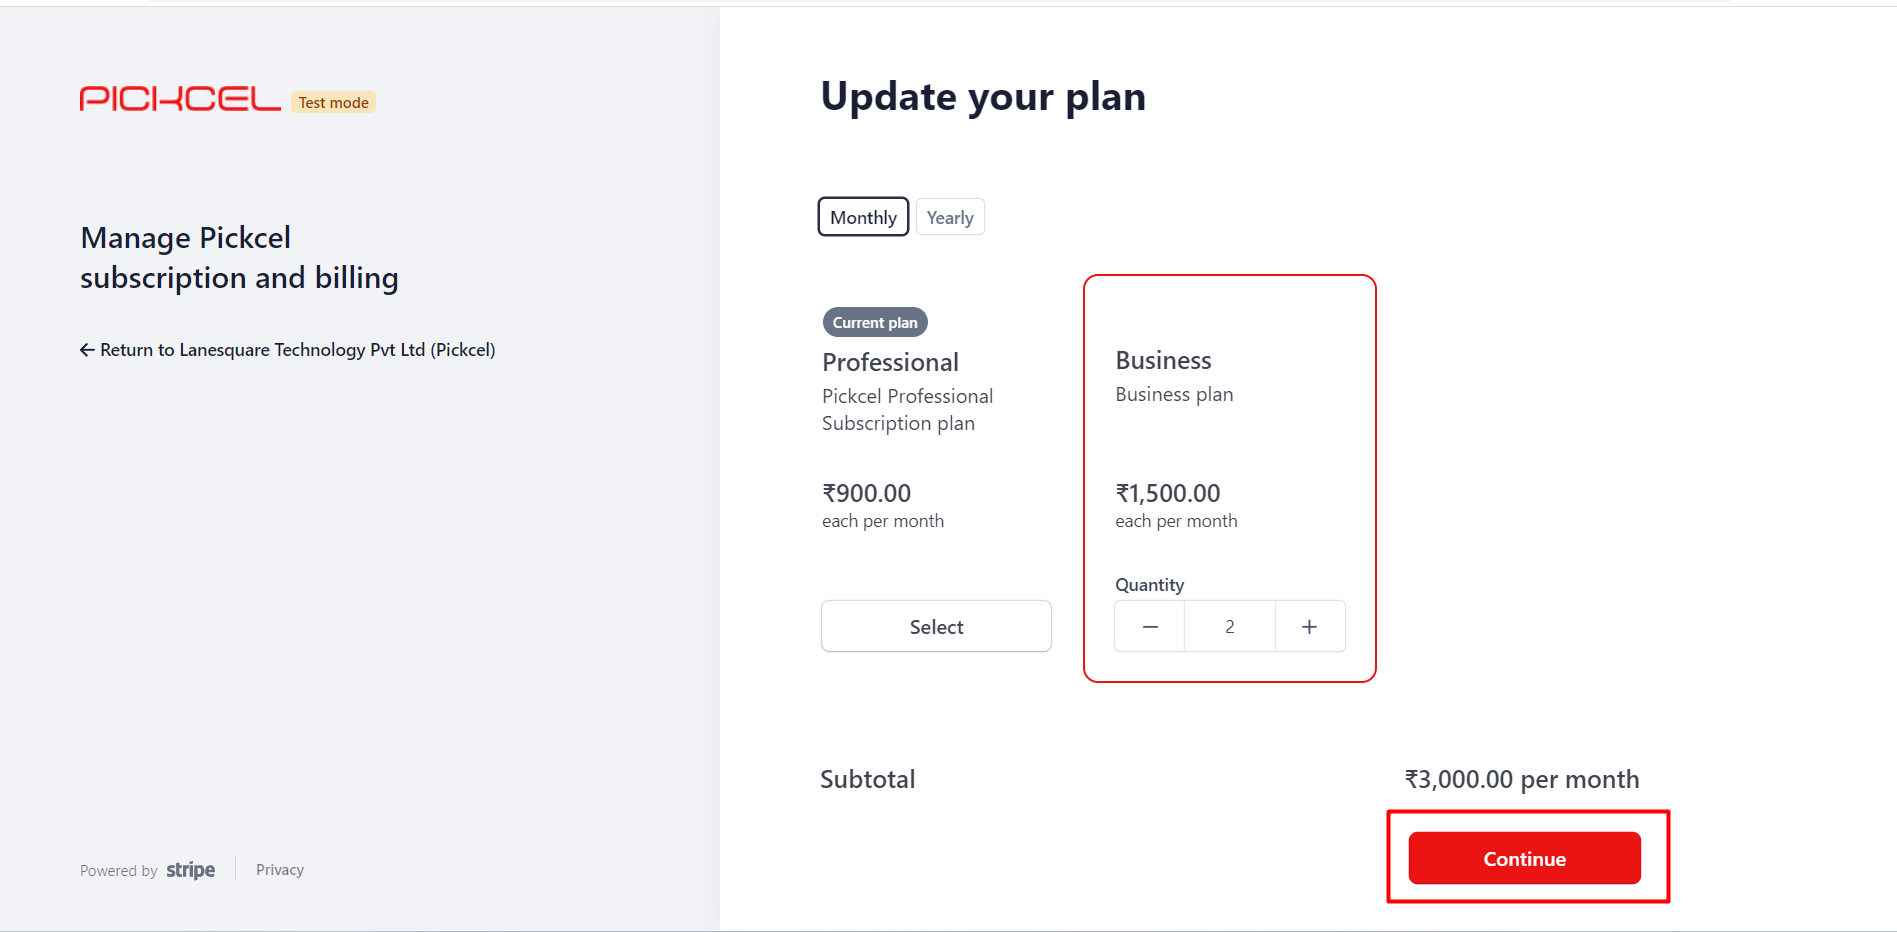
Task: Click the Stripe logo
Action: [x=190, y=870]
